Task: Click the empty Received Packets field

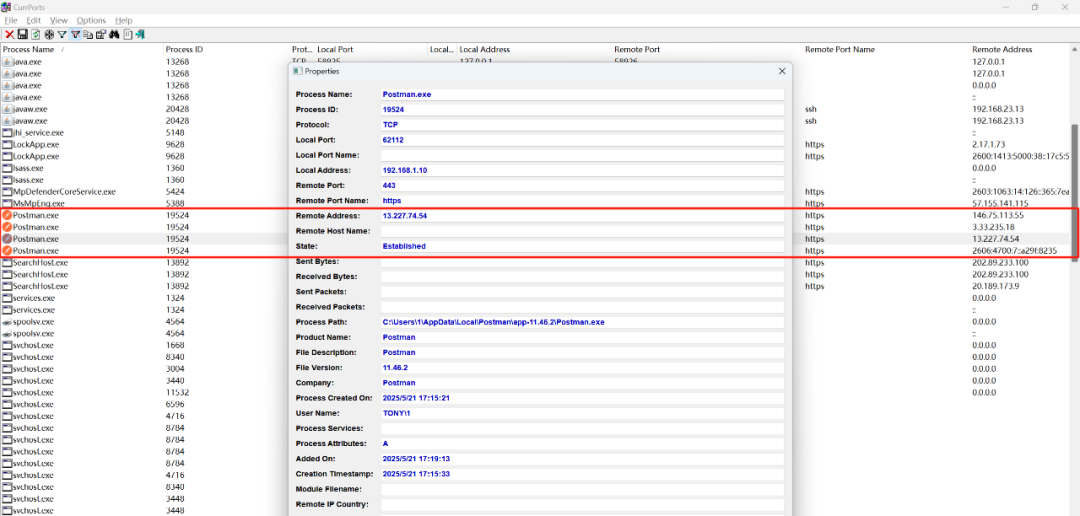Action: 582,307
